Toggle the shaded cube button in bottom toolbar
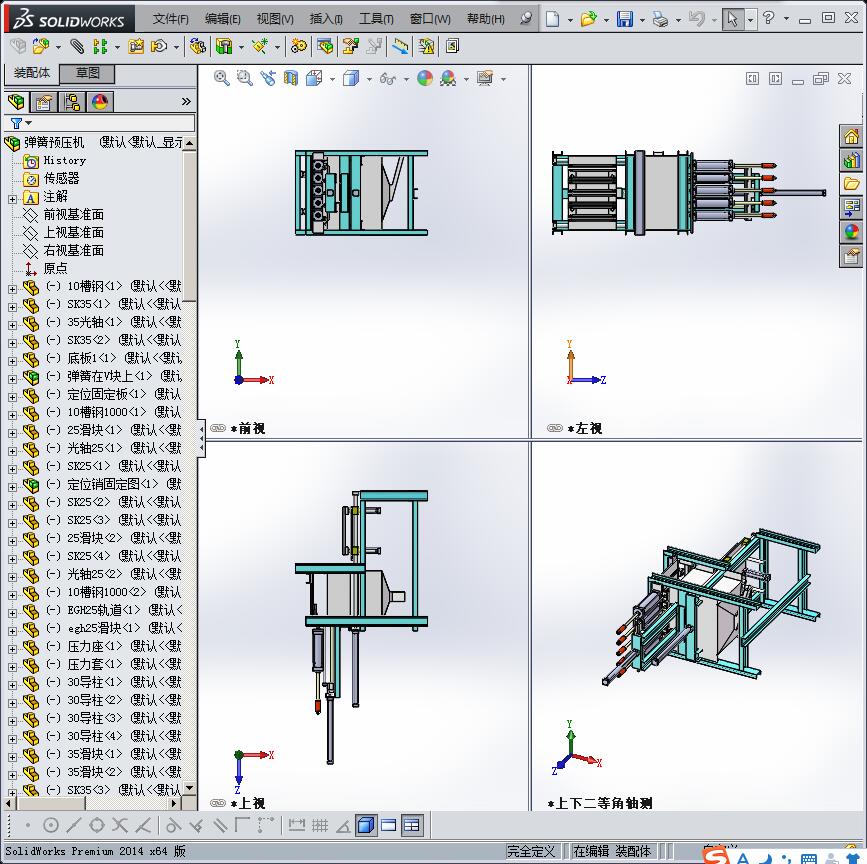 [x=365, y=825]
